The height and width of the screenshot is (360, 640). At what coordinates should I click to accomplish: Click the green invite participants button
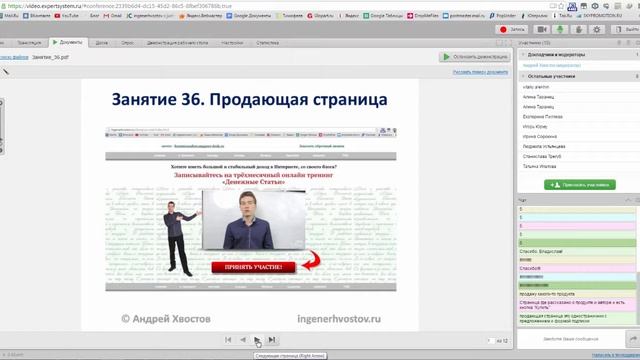click(x=580, y=185)
